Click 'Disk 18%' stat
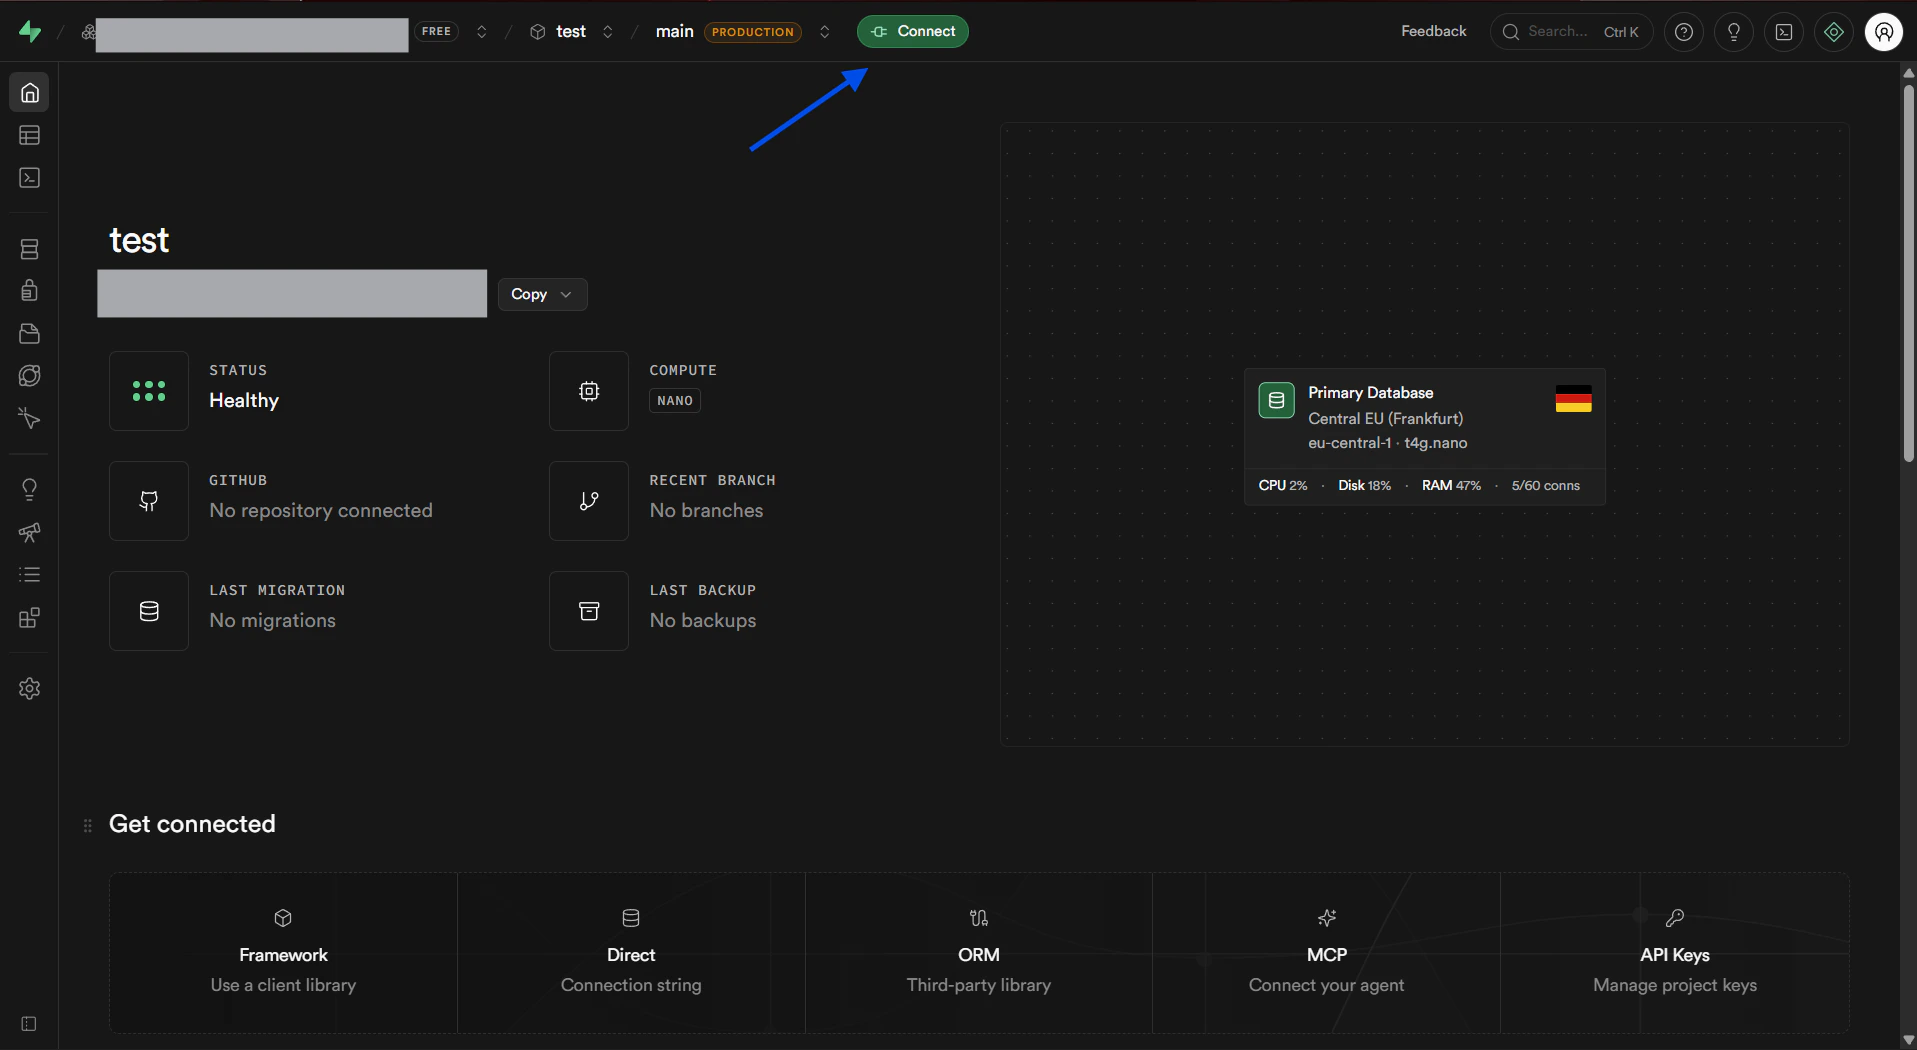The image size is (1917, 1050). pos(1365,486)
